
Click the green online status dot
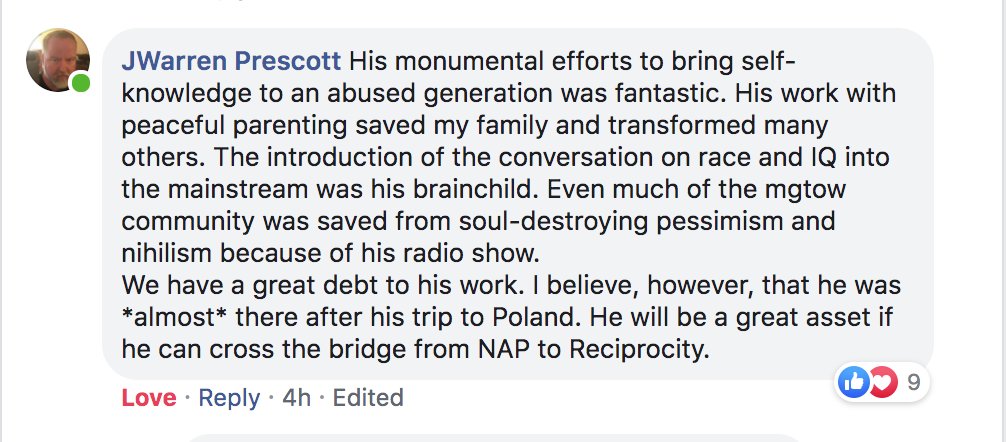[x=80, y=83]
